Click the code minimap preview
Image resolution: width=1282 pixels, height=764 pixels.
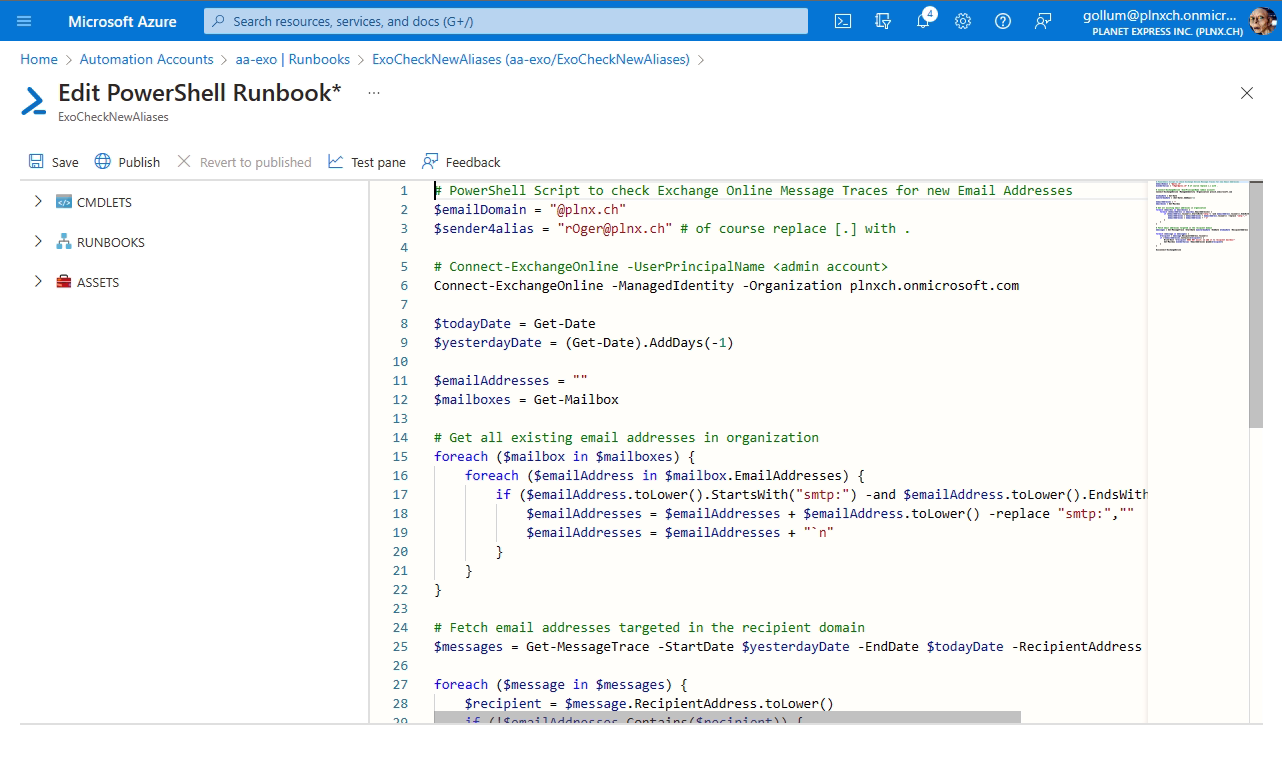coord(1198,210)
